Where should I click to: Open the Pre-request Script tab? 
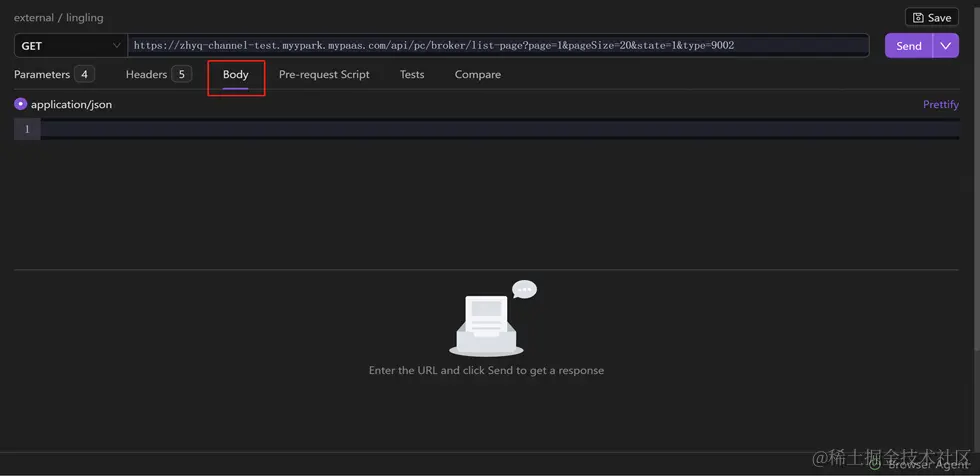[x=324, y=74]
